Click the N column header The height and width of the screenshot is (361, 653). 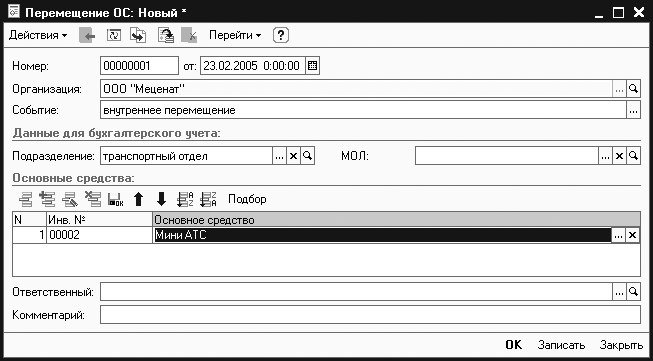30,219
